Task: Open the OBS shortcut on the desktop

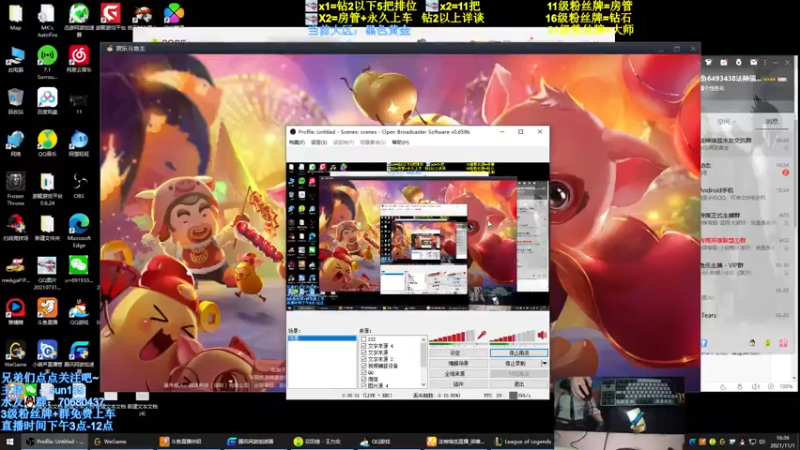Action: point(79,186)
